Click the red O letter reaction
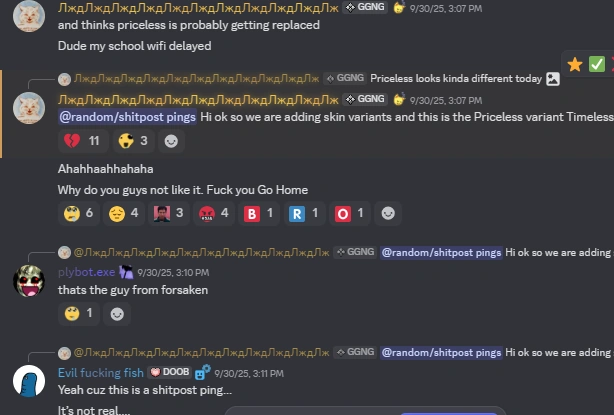 point(349,213)
